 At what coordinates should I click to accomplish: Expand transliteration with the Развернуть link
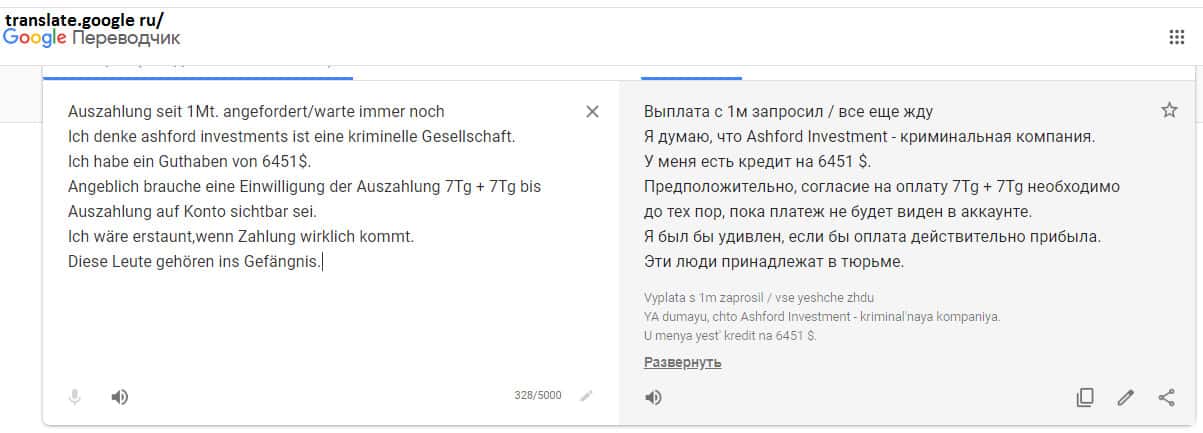tap(683, 362)
